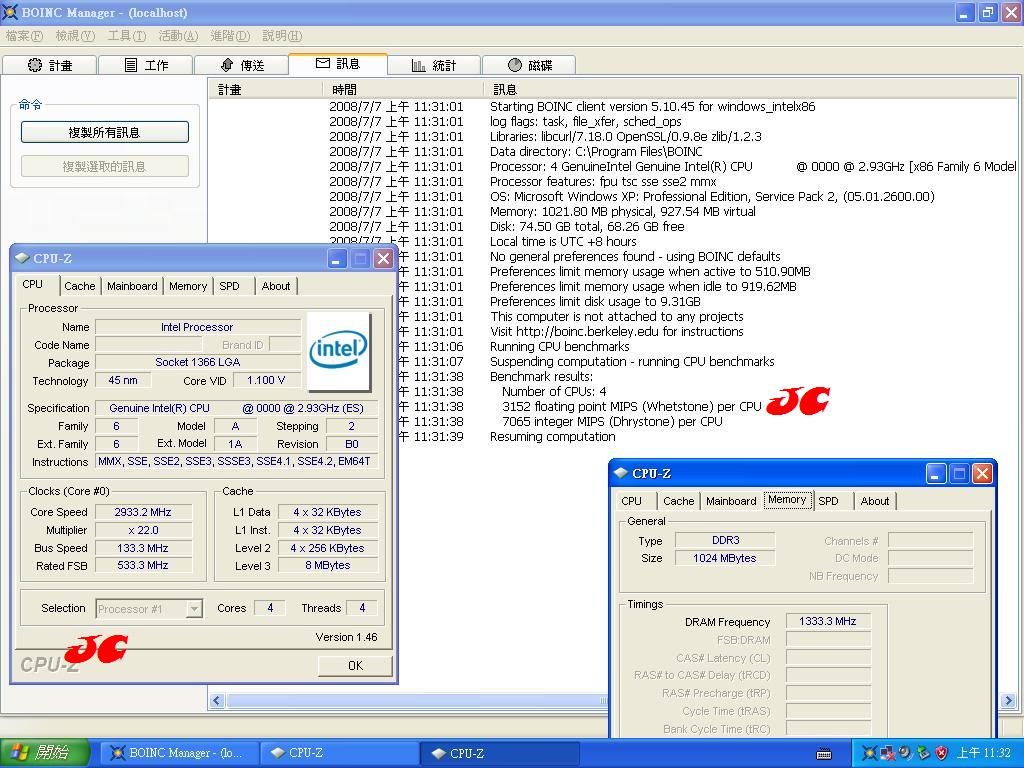The image size is (1024, 768).
Task: Open Cache tab in left CPU-Z window
Action: point(80,286)
